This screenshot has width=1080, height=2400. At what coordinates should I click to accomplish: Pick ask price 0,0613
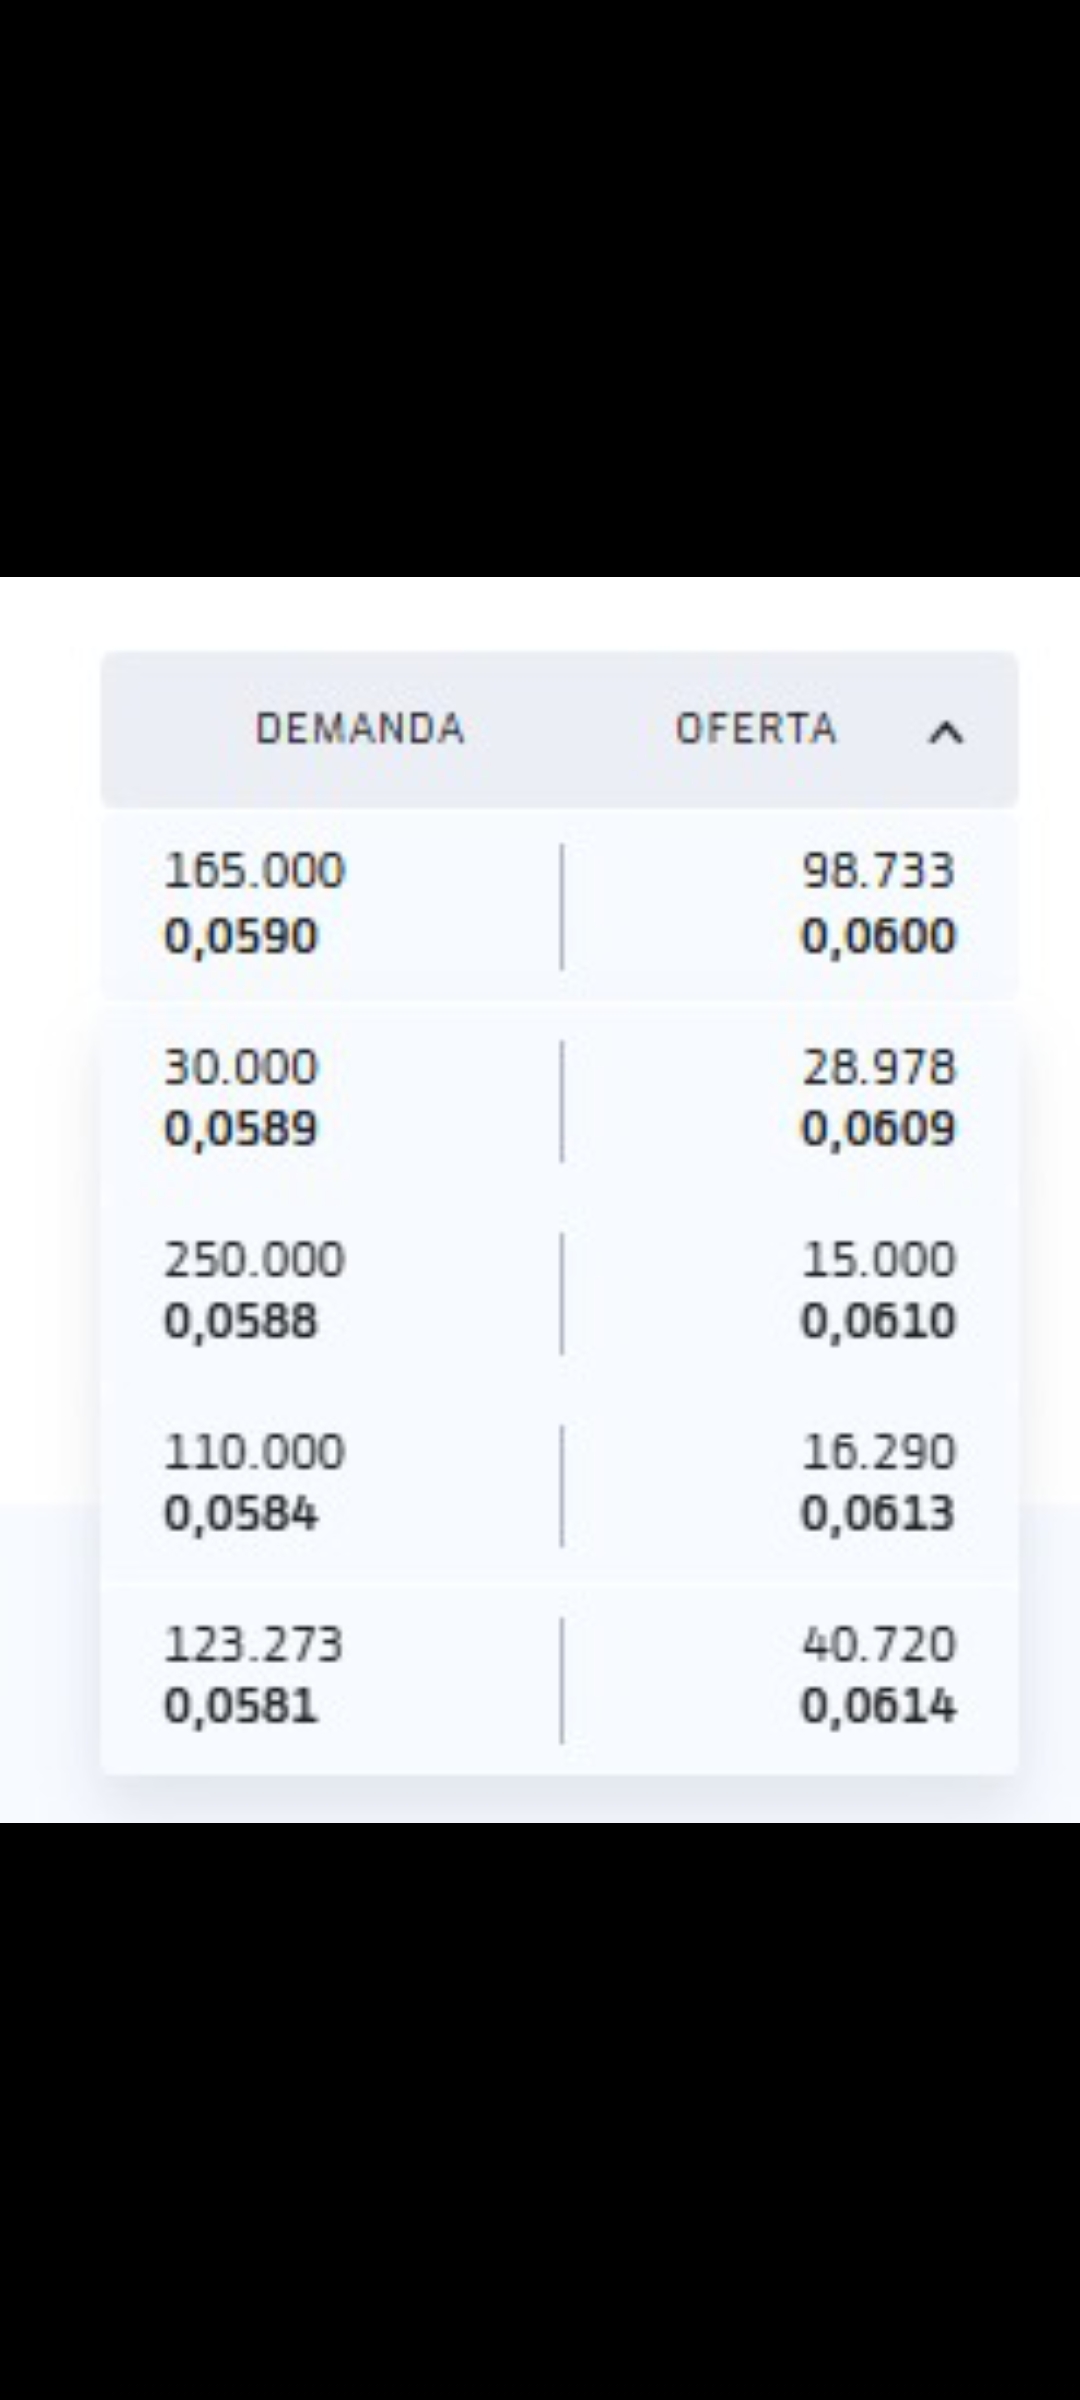click(x=879, y=1513)
